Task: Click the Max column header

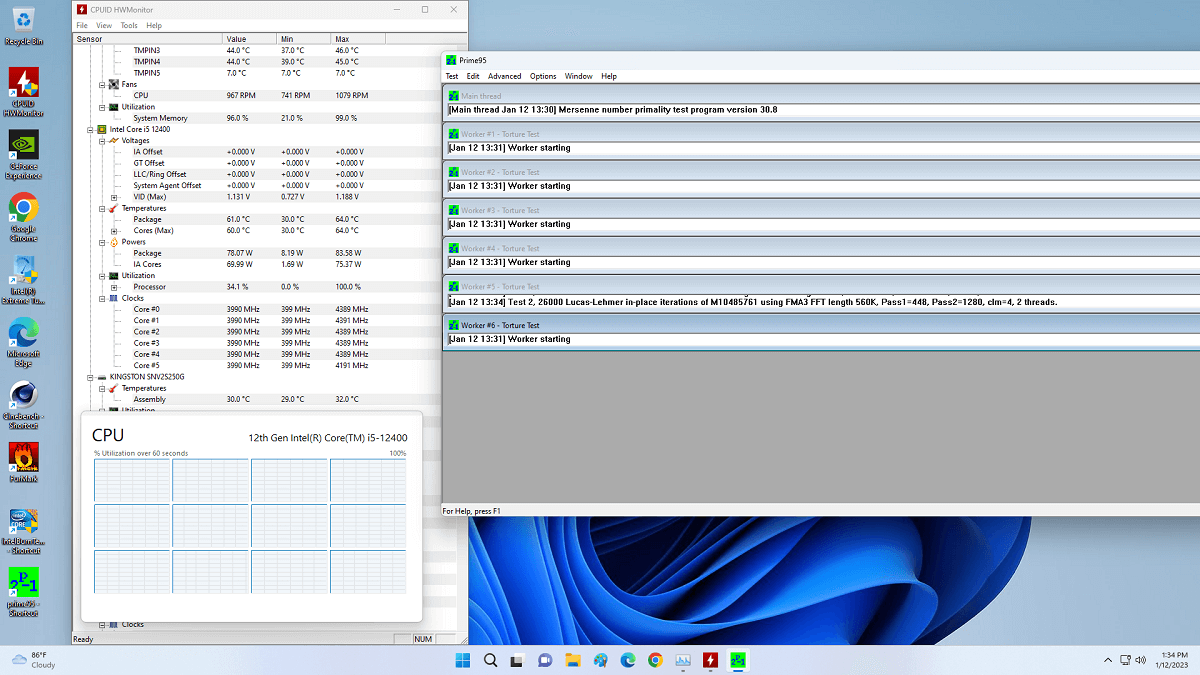Action: click(x=358, y=39)
